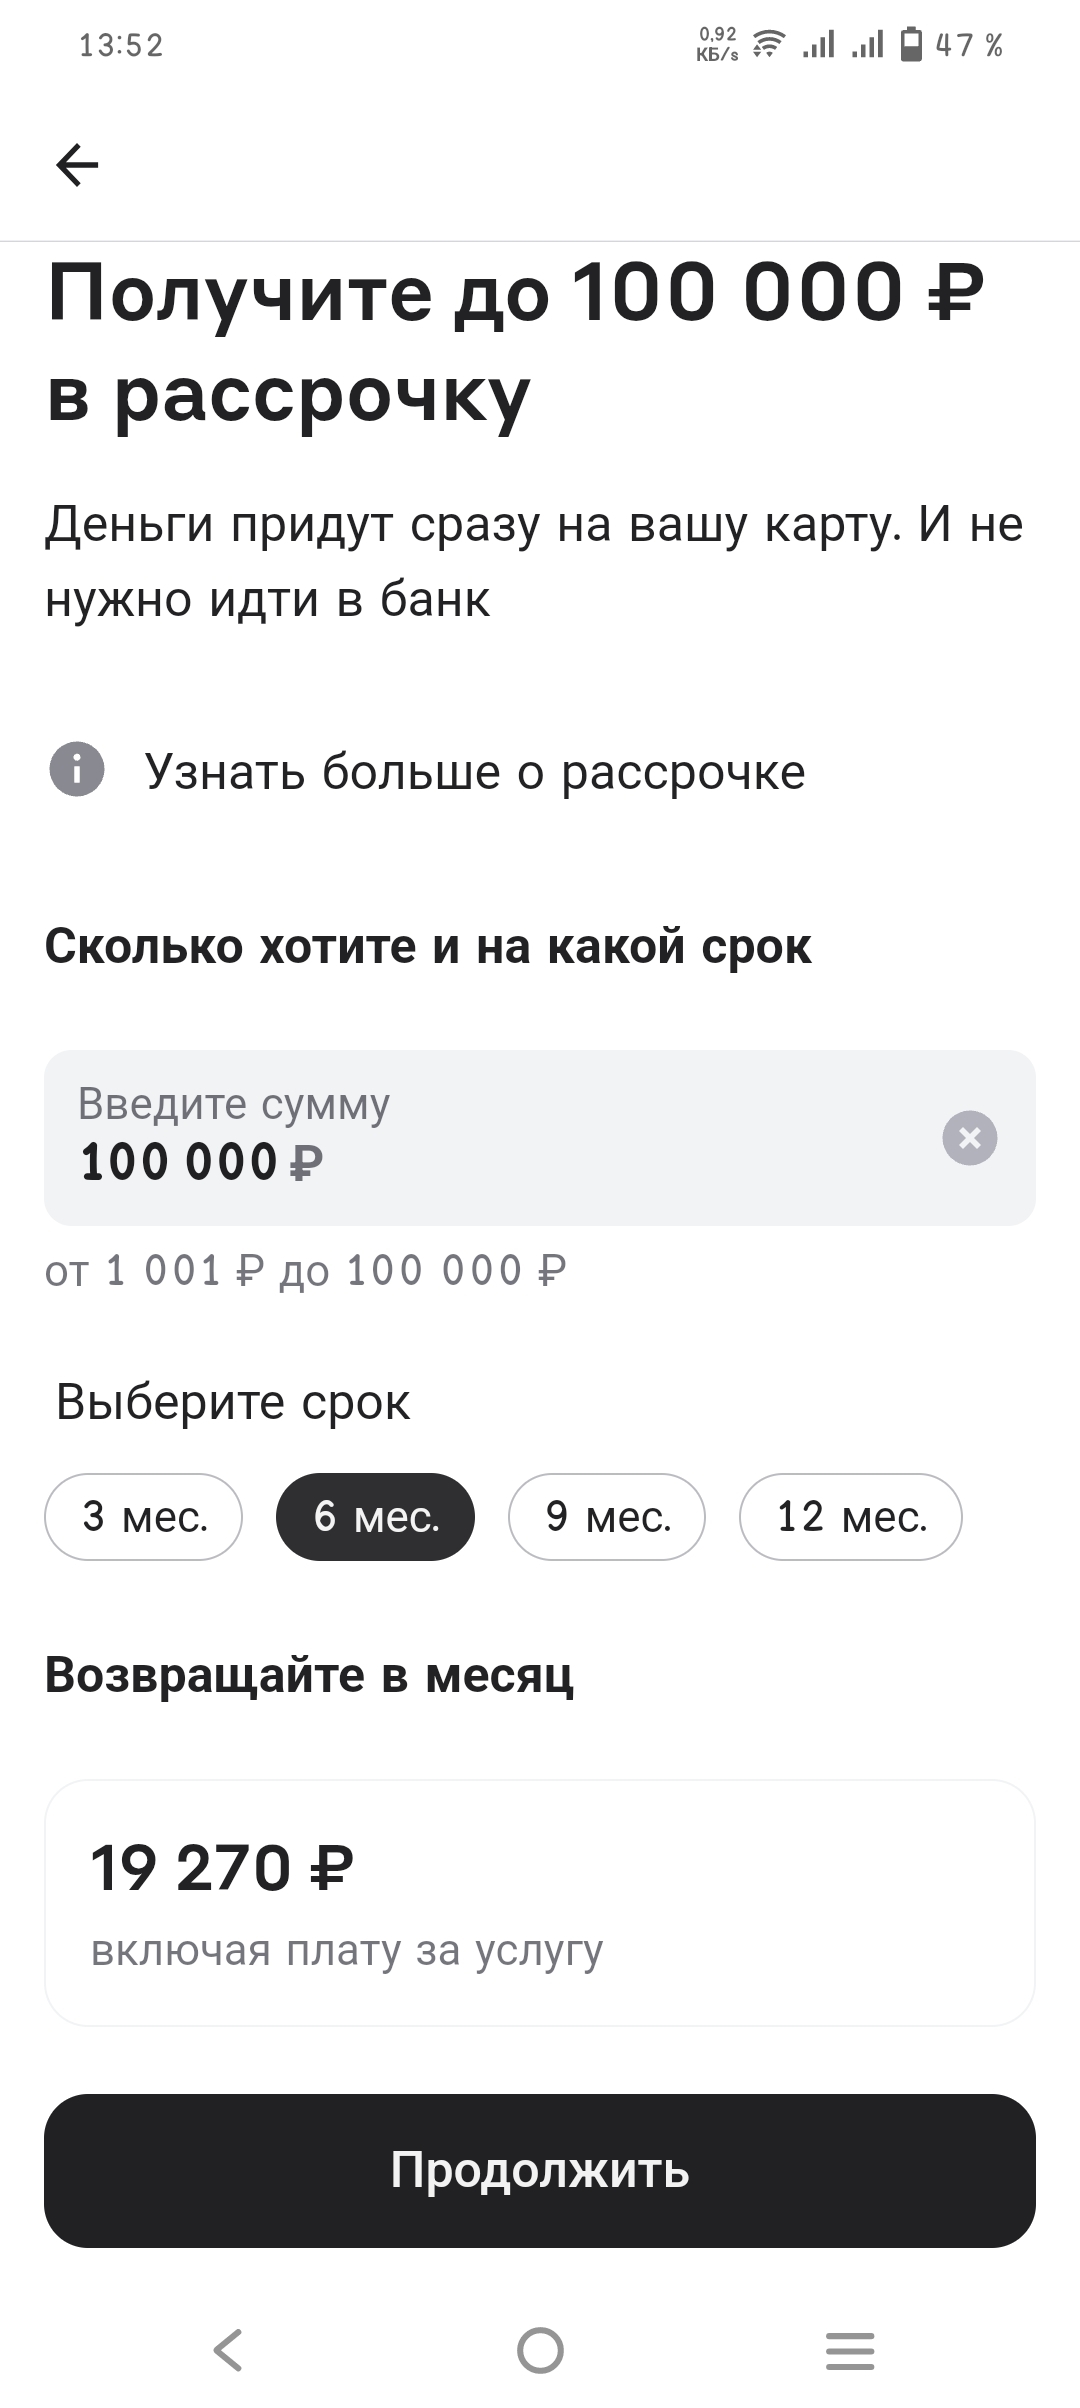This screenshot has width=1080, height=2408.
Task: Select the 12 мес. term option
Action: (851, 1516)
